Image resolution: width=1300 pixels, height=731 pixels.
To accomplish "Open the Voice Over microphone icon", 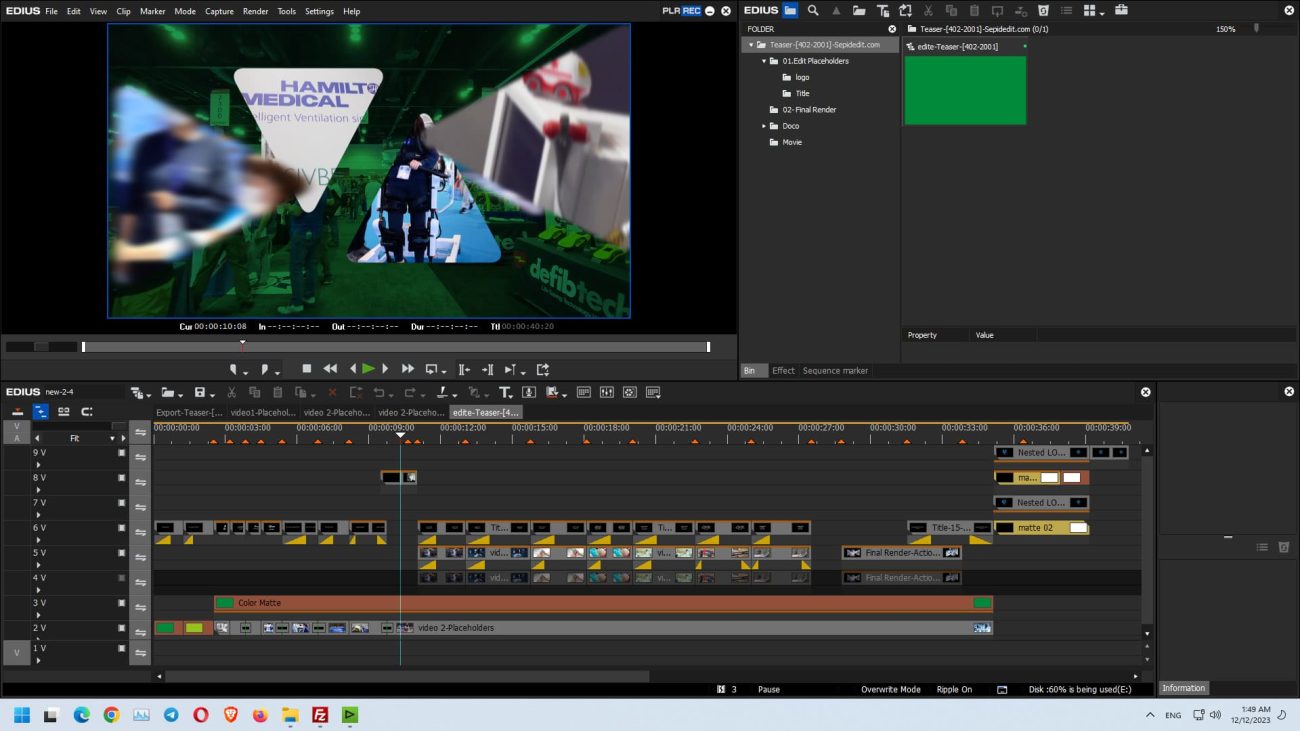I will pyautogui.click(x=529, y=392).
